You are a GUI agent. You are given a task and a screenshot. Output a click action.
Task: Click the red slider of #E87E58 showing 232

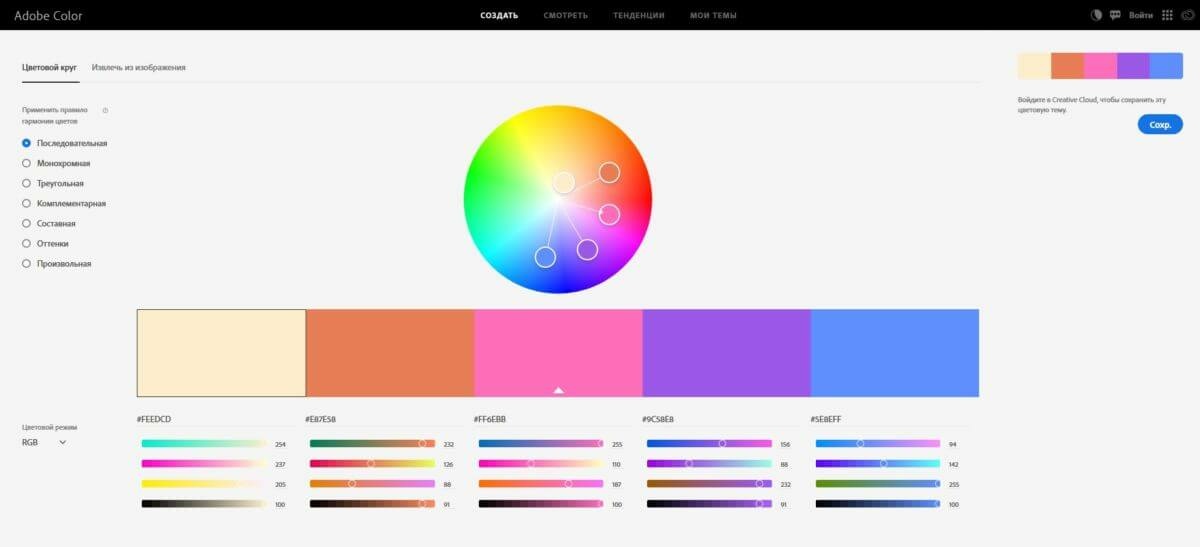coord(372,443)
